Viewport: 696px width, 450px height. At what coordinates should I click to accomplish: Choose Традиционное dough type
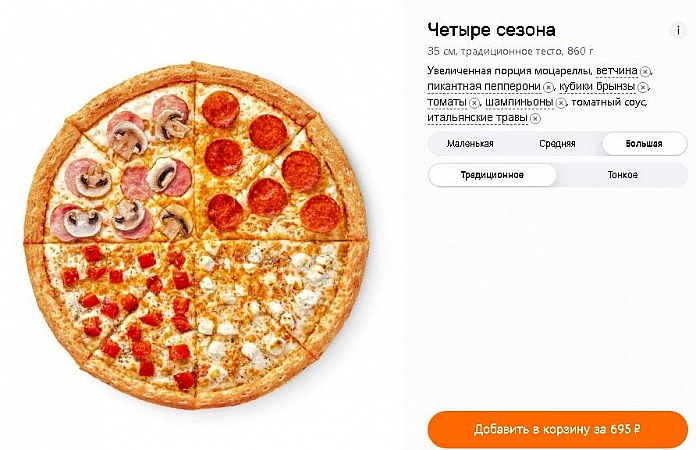pos(492,175)
